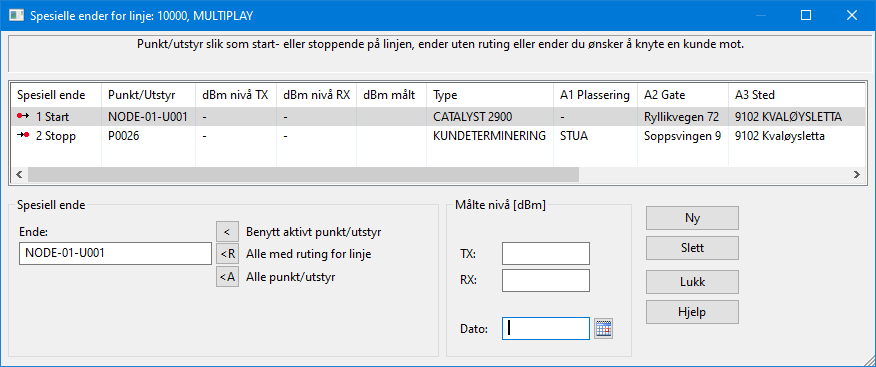Click the TX measured level field
The width and height of the screenshot is (876, 367).
tap(546, 254)
